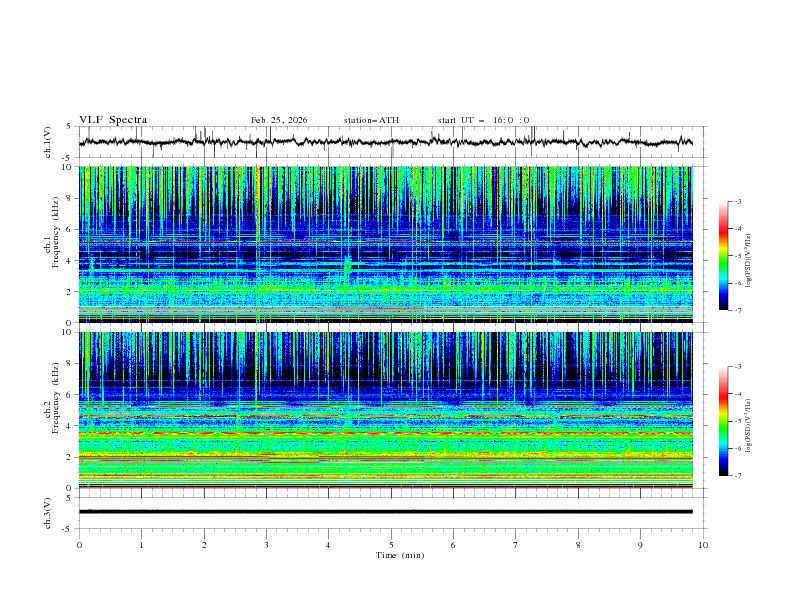Click the ch.1 "Frequency (kHz)" axis label
The width and height of the screenshot is (792, 612).
tap(55, 231)
